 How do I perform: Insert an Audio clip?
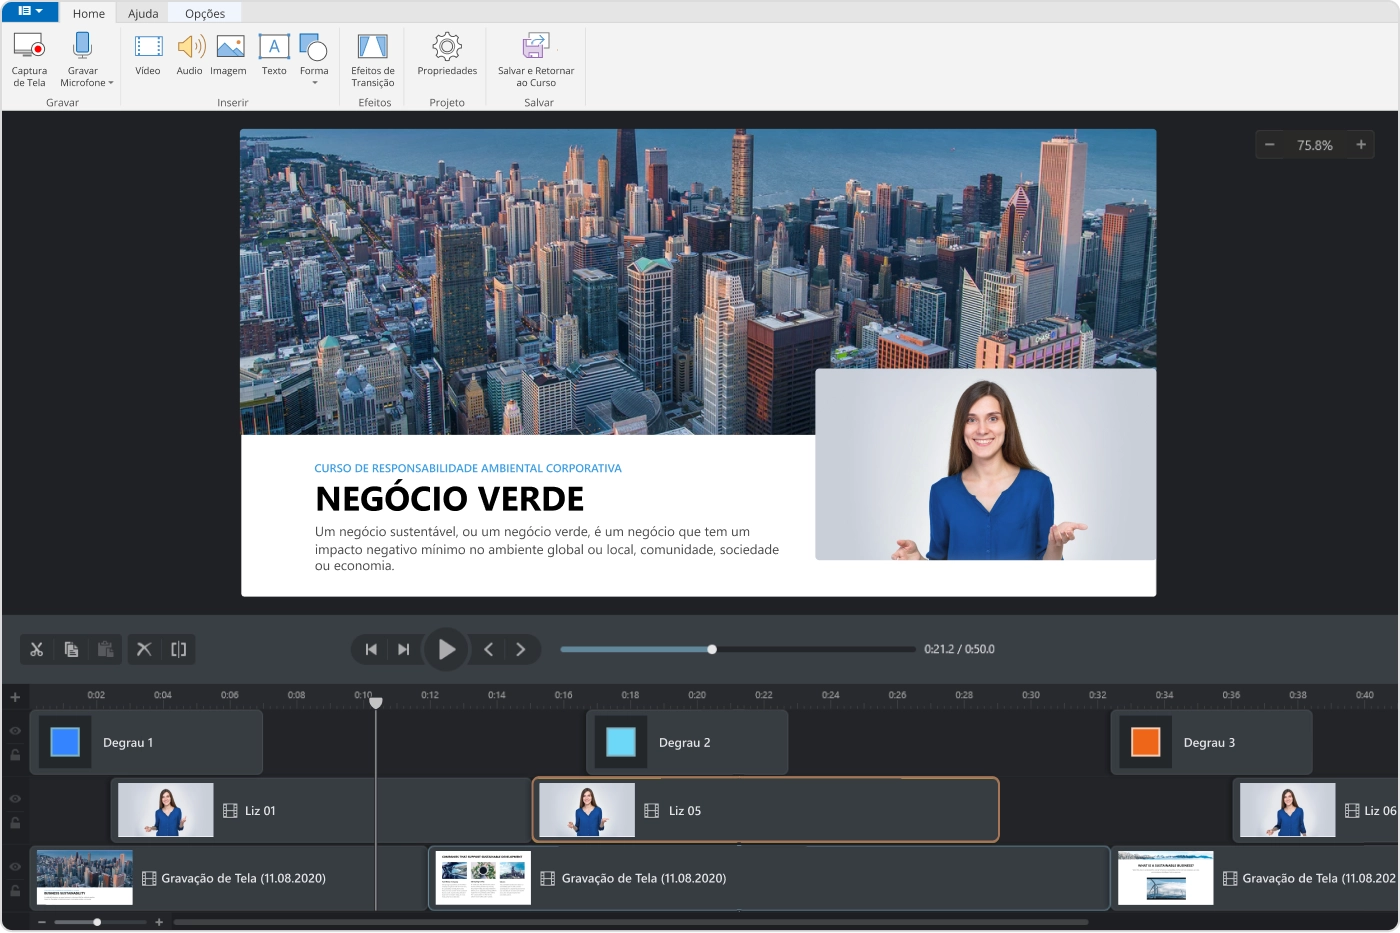(190, 47)
